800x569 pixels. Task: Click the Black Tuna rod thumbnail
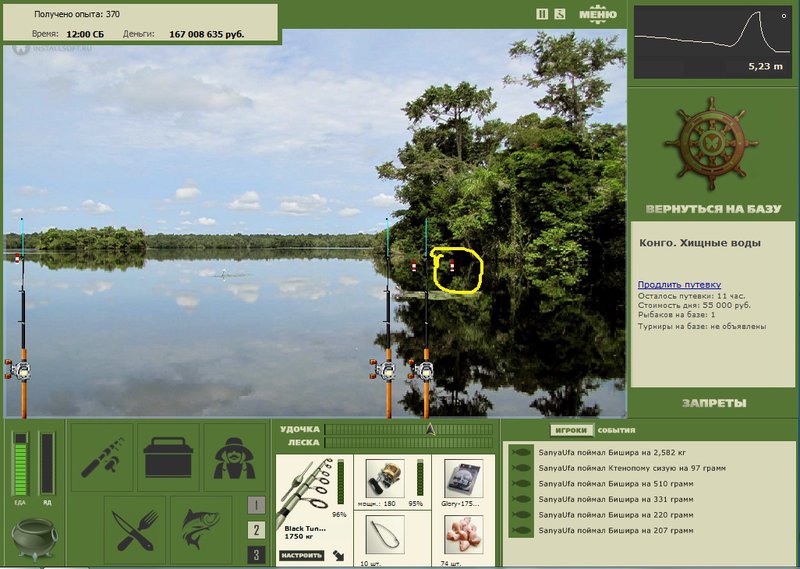[305, 491]
